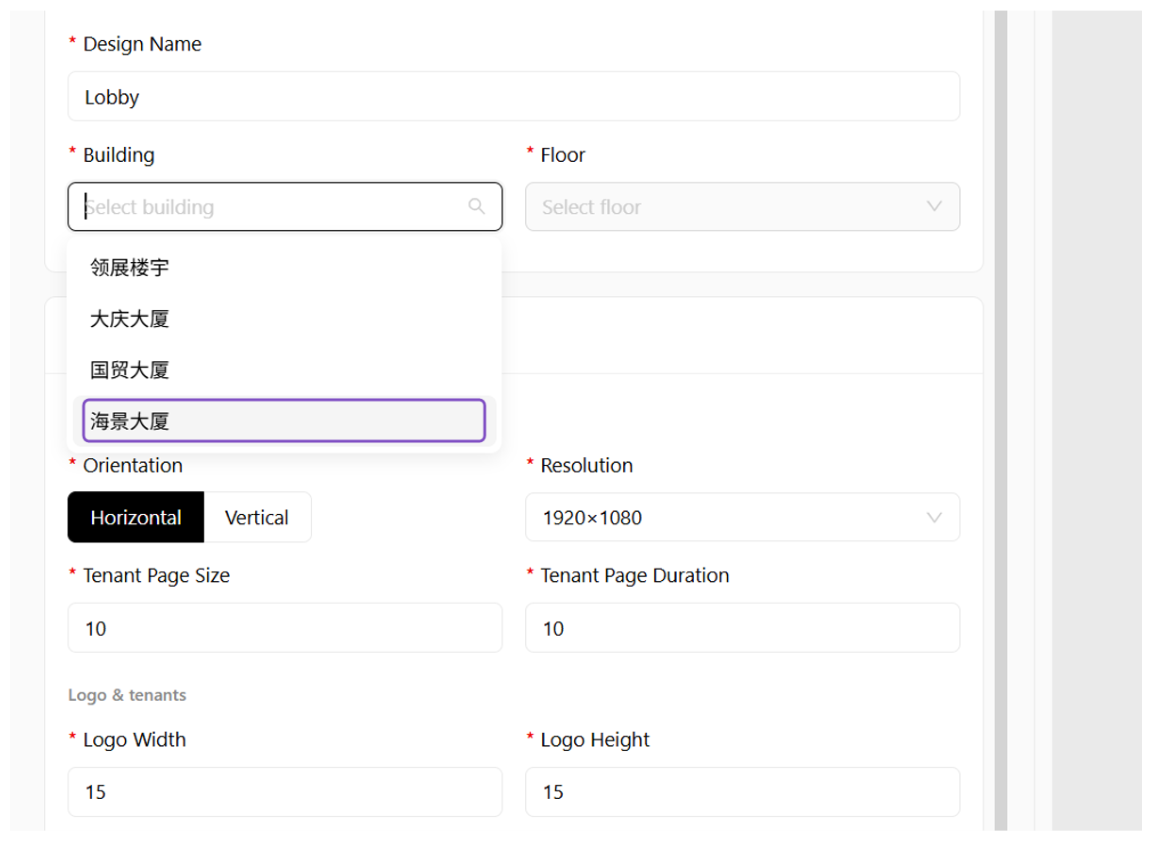Image resolution: width=1152 pixels, height=841 pixels.
Task: Click the Logo Height label
Action: 595,740
